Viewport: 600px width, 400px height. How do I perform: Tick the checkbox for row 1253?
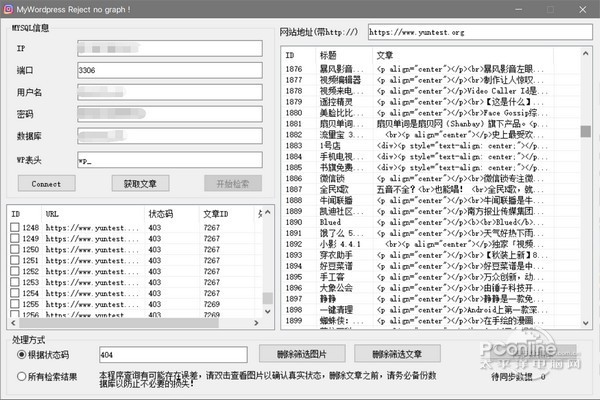pyautogui.click(x=15, y=282)
